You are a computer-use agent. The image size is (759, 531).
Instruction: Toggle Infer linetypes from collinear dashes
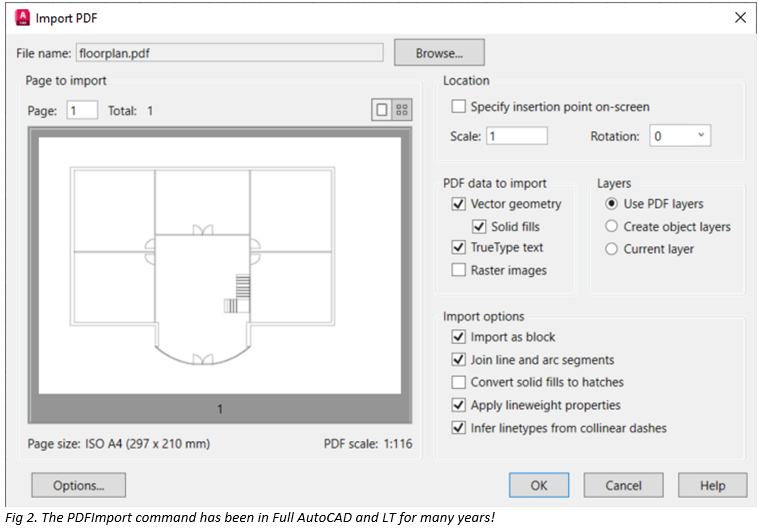[x=458, y=428]
